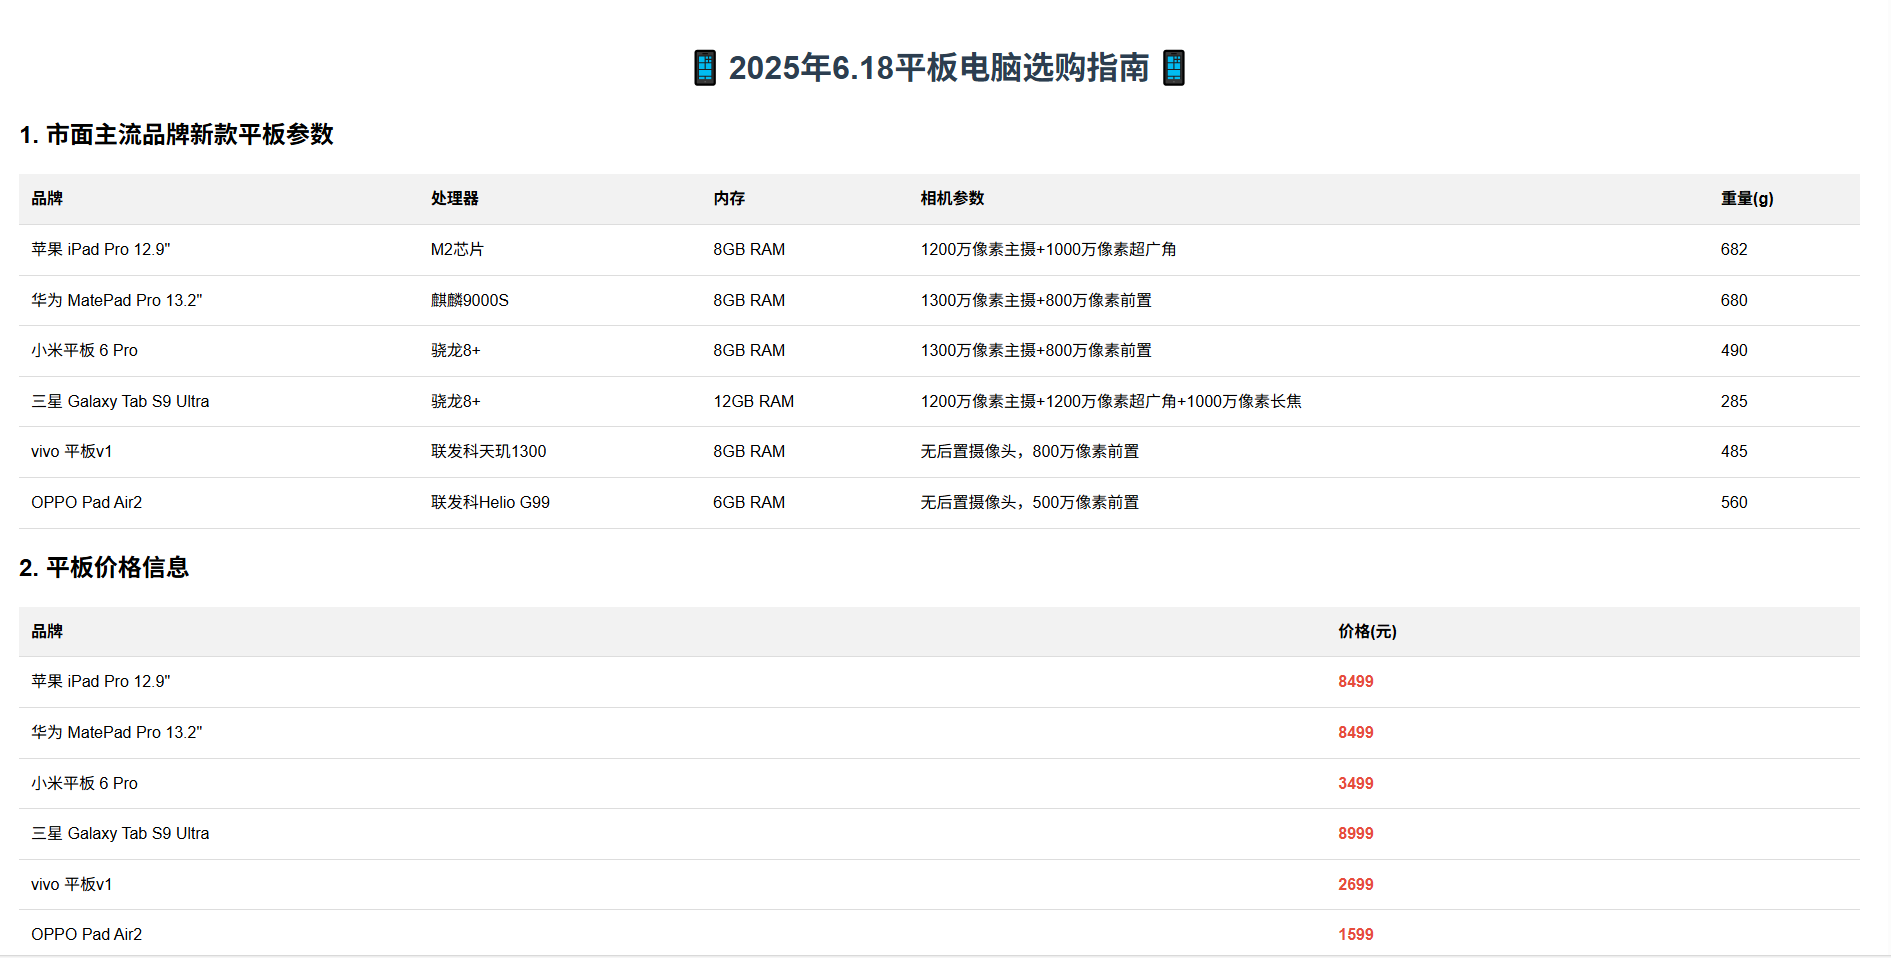Viewport: 1891px width, 958px height.
Task: Select the 麒麟9000S processor cell
Action: [x=470, y=300]
